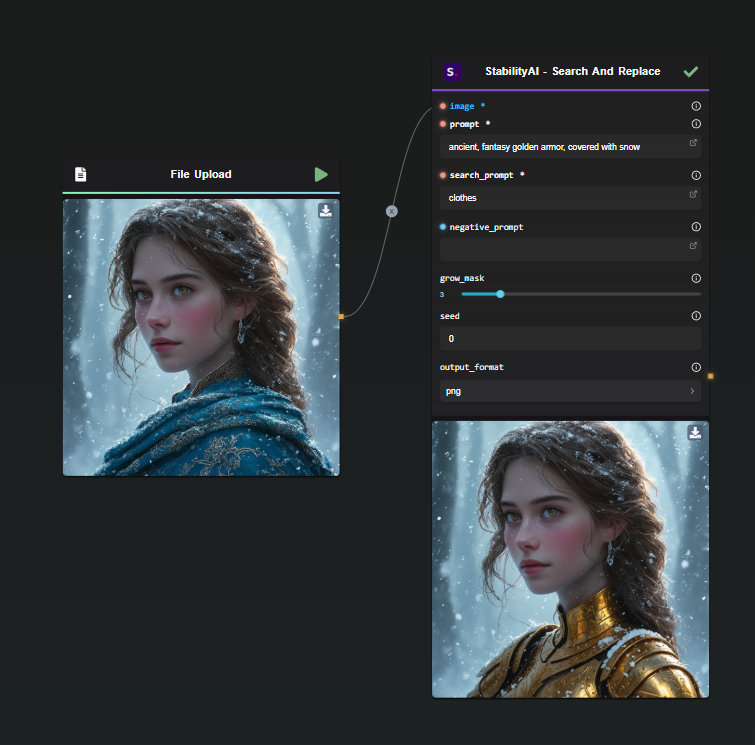Show info for the seed parameter
The width and height of the screenshot is (755, 745).
pos(696,316)
